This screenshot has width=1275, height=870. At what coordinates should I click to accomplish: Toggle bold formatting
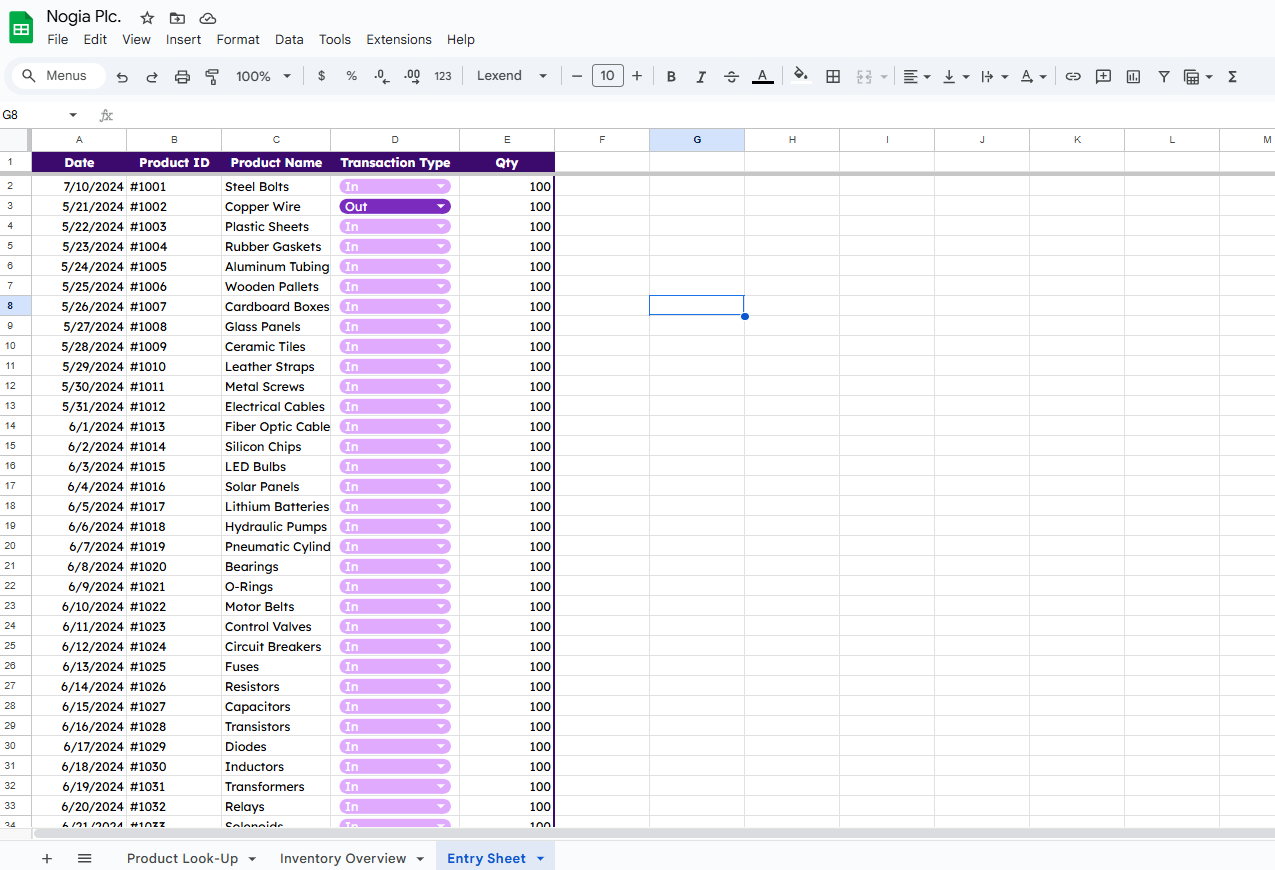[x=671, y=76]
